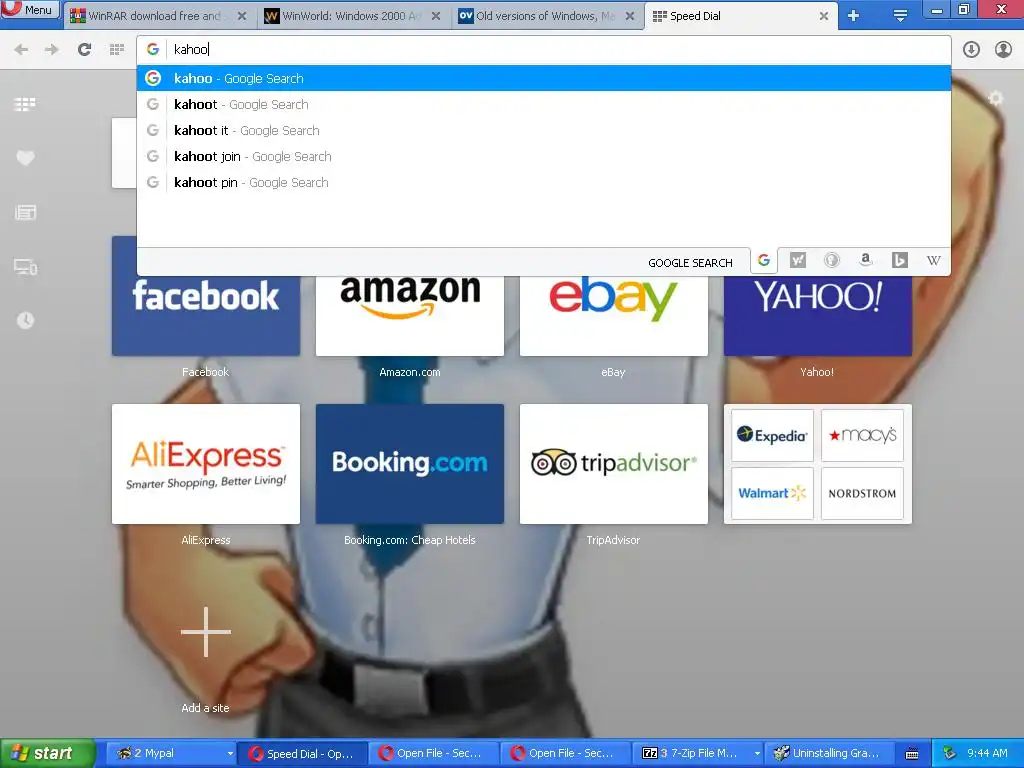Image resolution: width=1024 pixels, height=768 pixels.
Task: Open the TripAdvisor speed dial tile
Action: point(613,464)
